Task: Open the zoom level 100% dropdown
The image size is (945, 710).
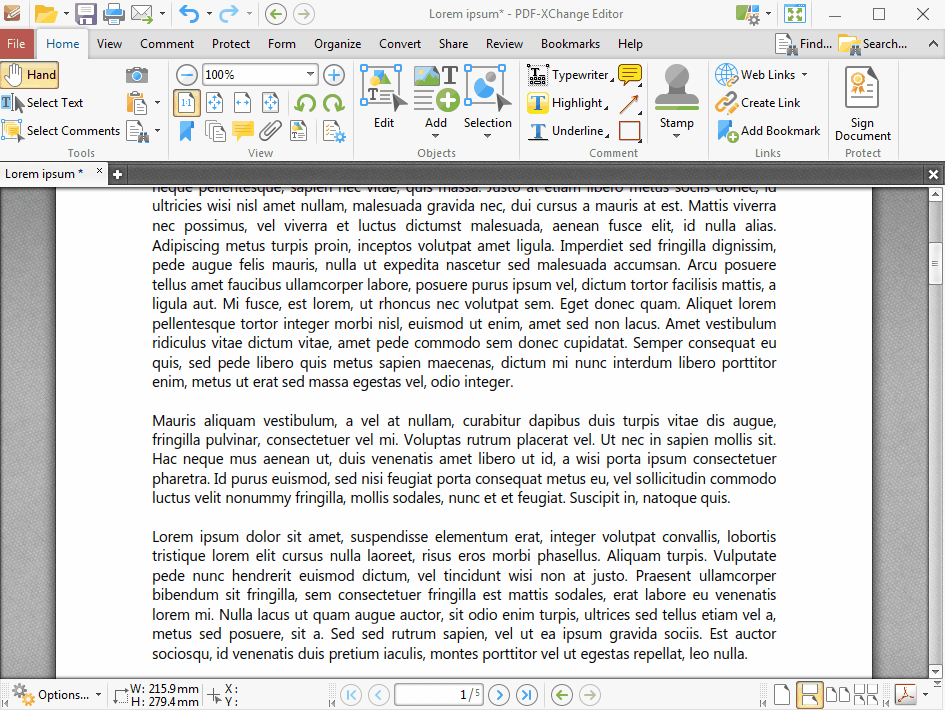Action: tap(310, 75)
